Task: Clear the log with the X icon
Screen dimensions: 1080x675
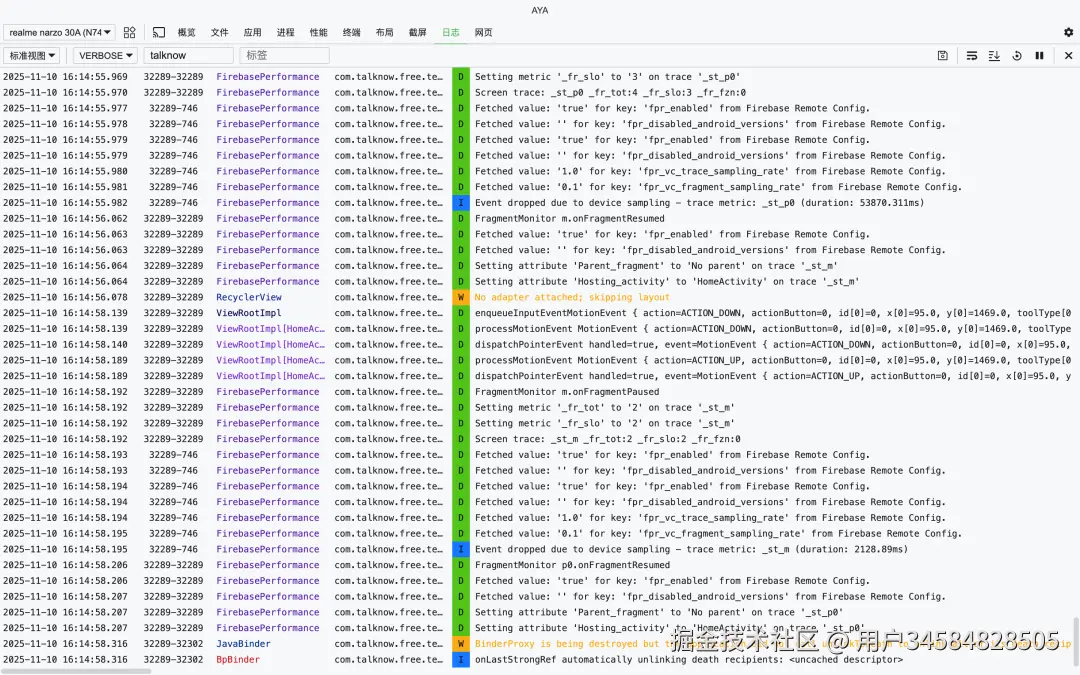Action: coord(1068,56)
